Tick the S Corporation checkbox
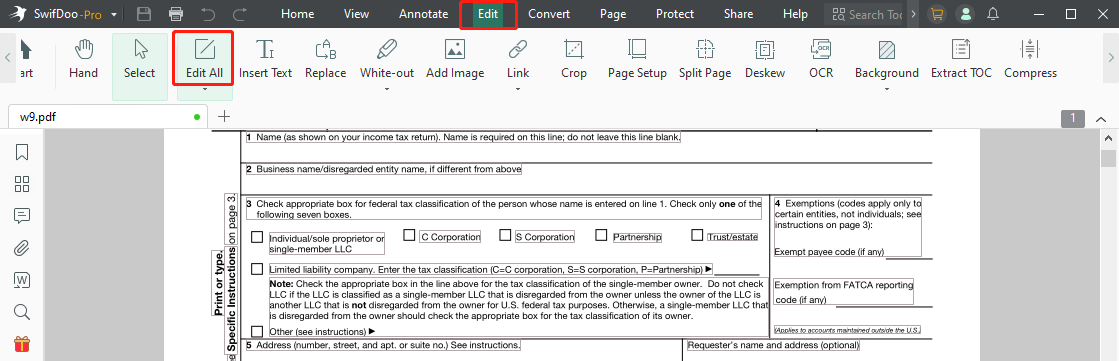 coord(505,235)
